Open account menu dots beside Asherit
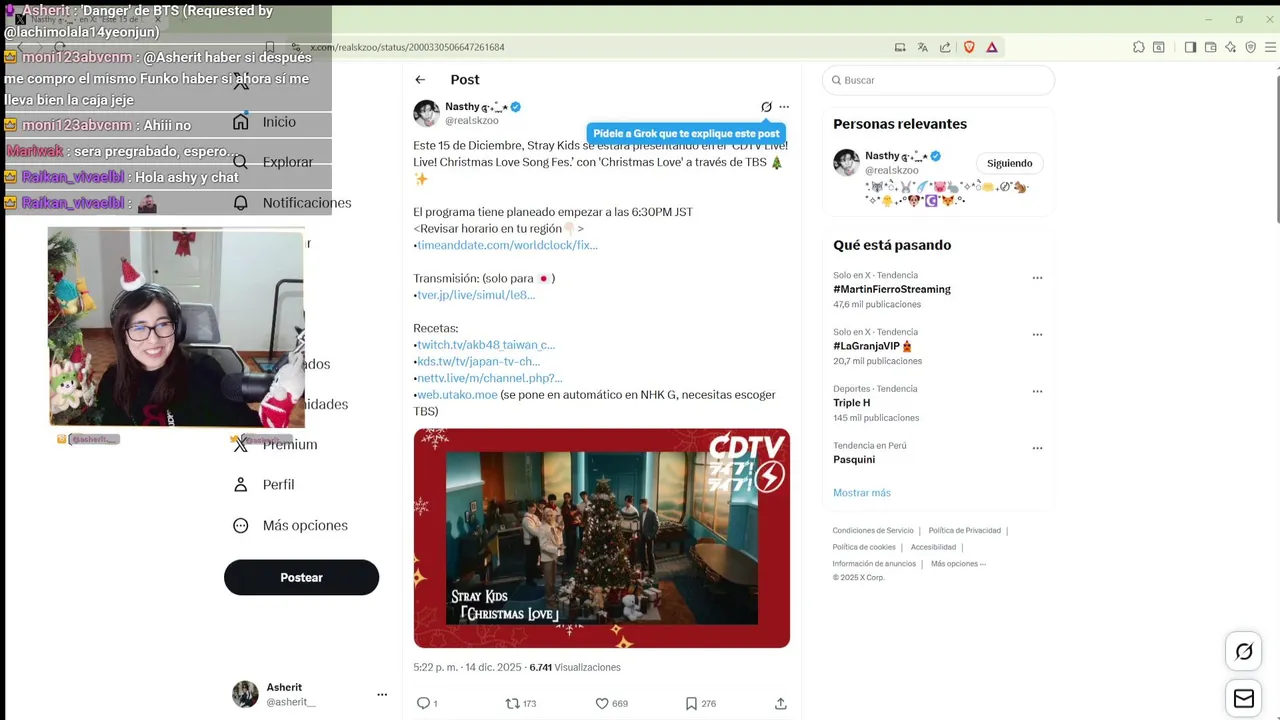 point(382,694)
